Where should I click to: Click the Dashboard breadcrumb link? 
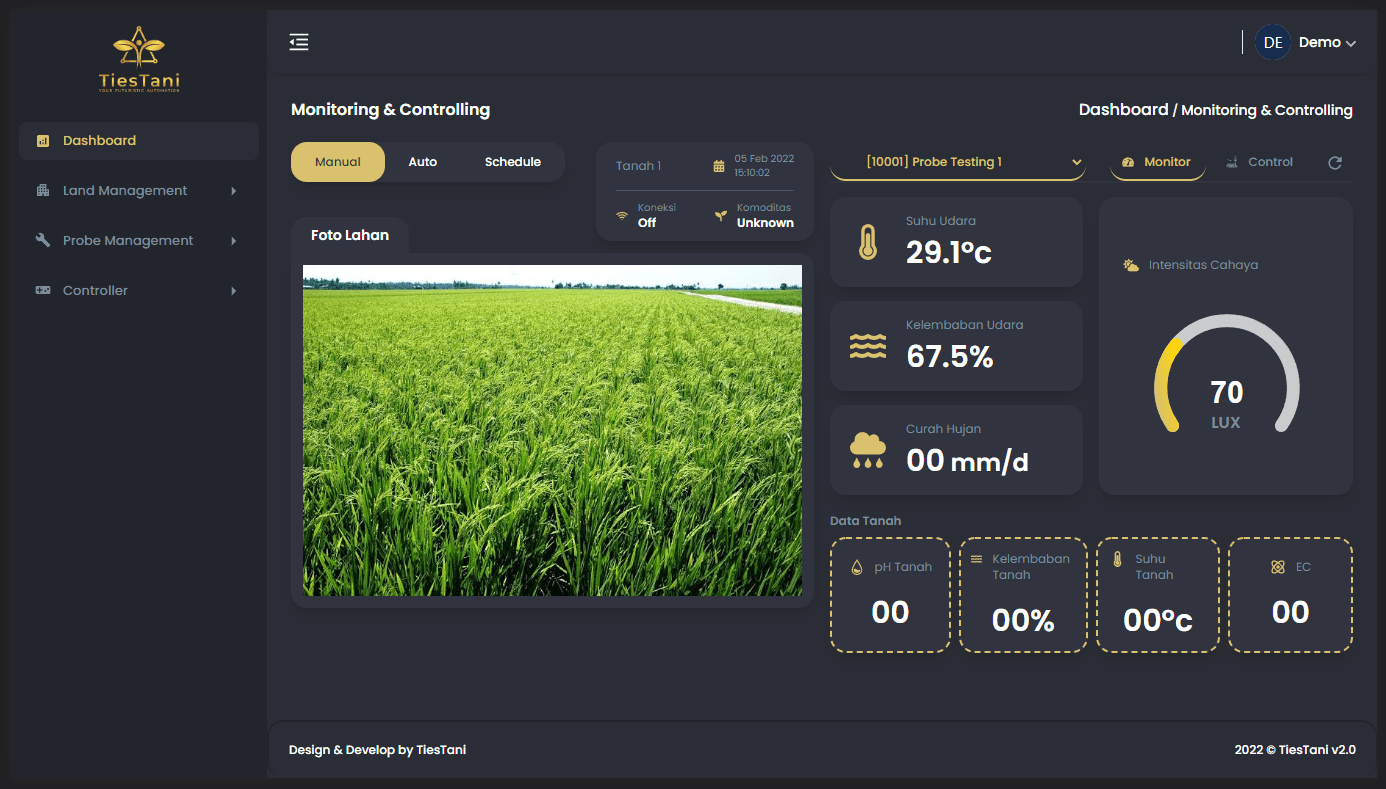click(1123, 110)
